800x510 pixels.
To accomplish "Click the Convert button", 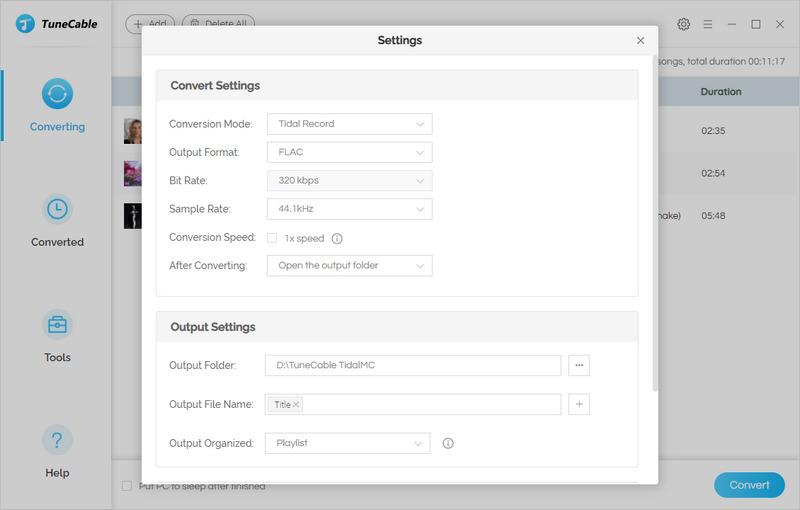I will click(x=749, y=485).
